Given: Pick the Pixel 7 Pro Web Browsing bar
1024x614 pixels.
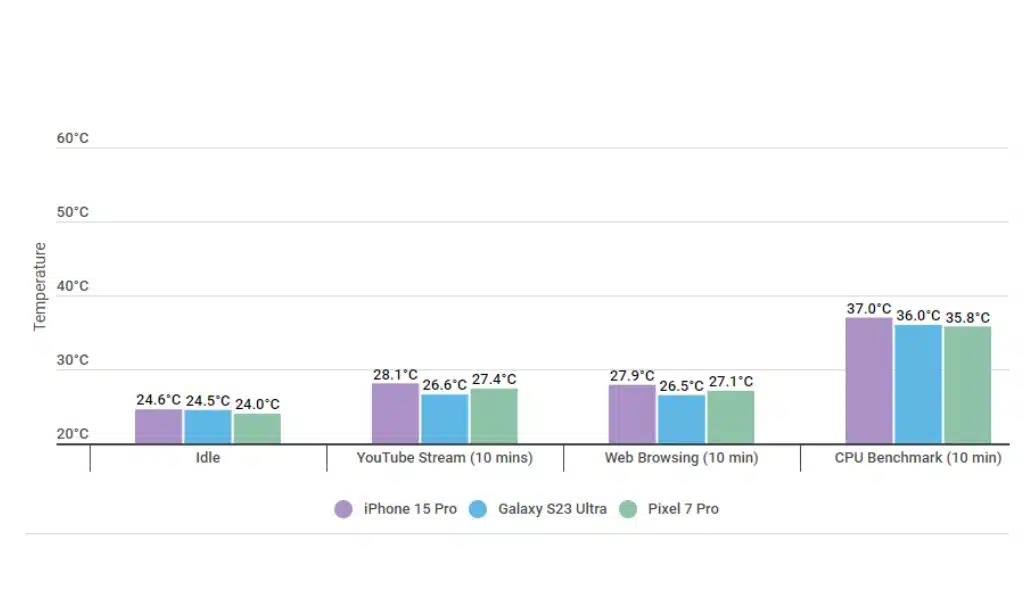Looking at the screenshot, I should [x=731, y=417].
